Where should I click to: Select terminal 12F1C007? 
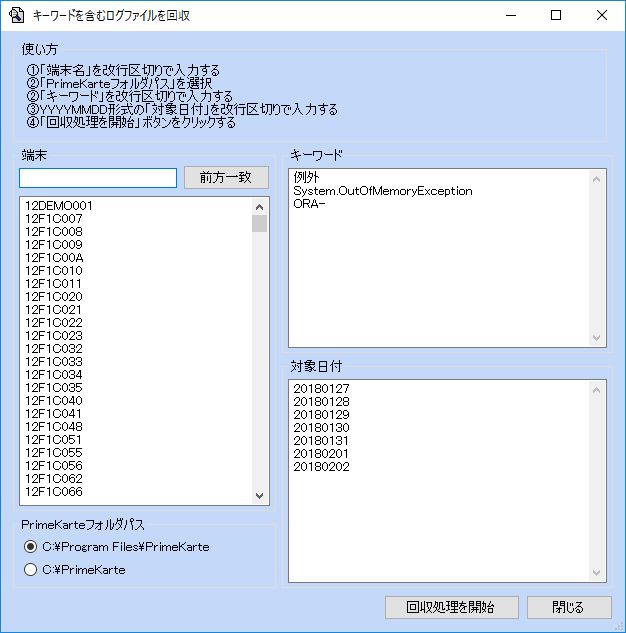(54, 219)
